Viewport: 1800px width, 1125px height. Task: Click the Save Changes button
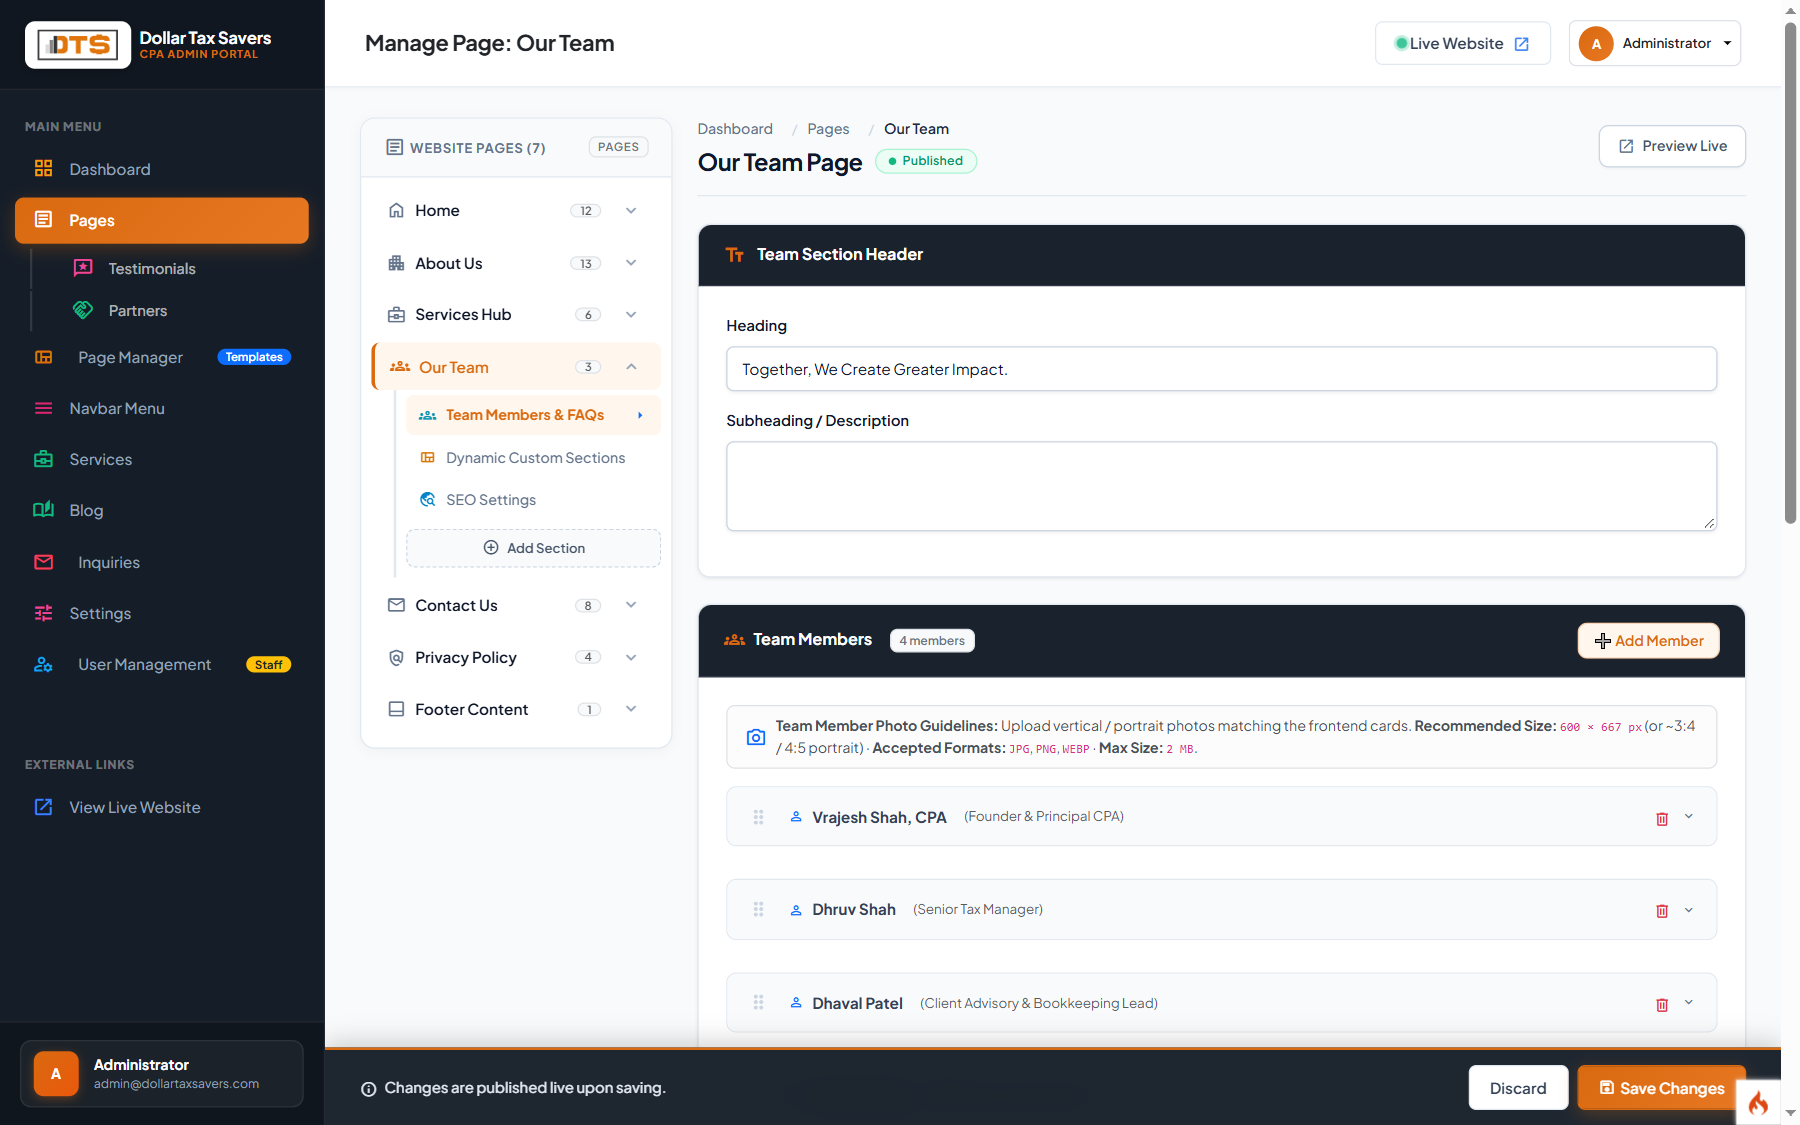[1662, 1088]
